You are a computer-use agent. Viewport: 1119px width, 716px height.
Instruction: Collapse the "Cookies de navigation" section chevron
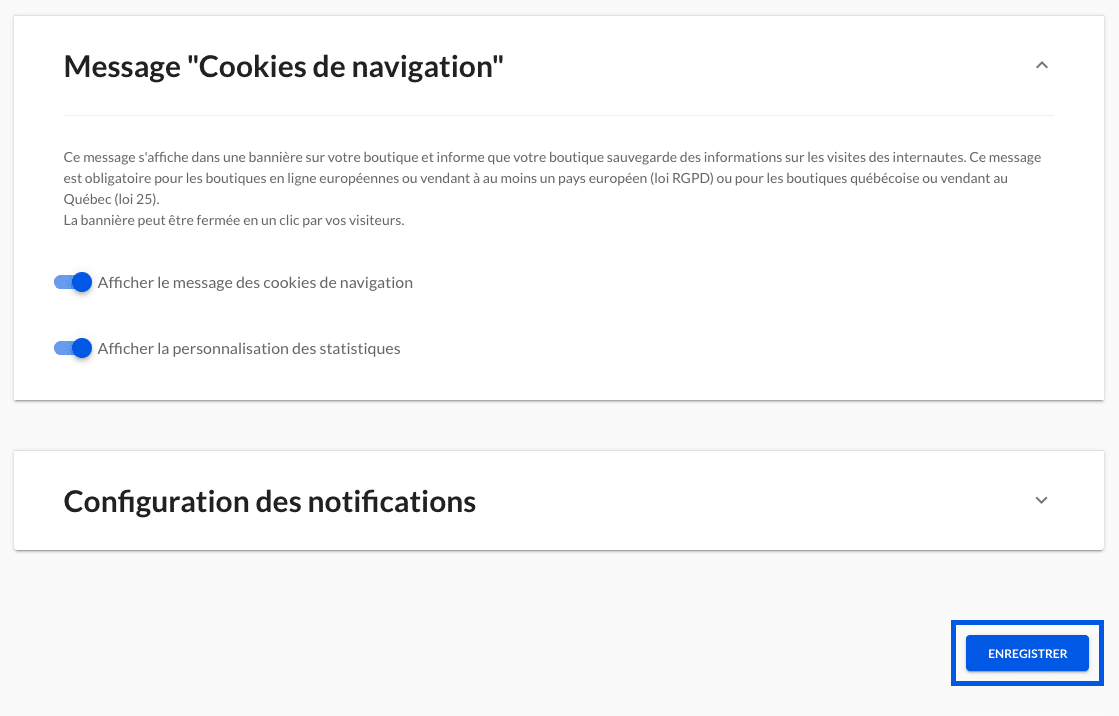pyautogui.click(x=1041, y=66)
